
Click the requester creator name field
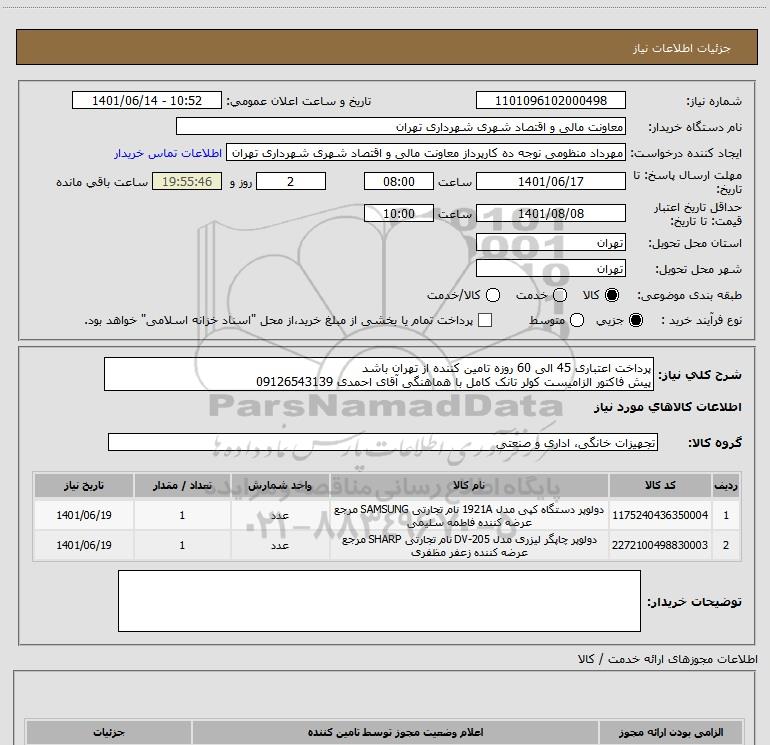coord(426,153)
